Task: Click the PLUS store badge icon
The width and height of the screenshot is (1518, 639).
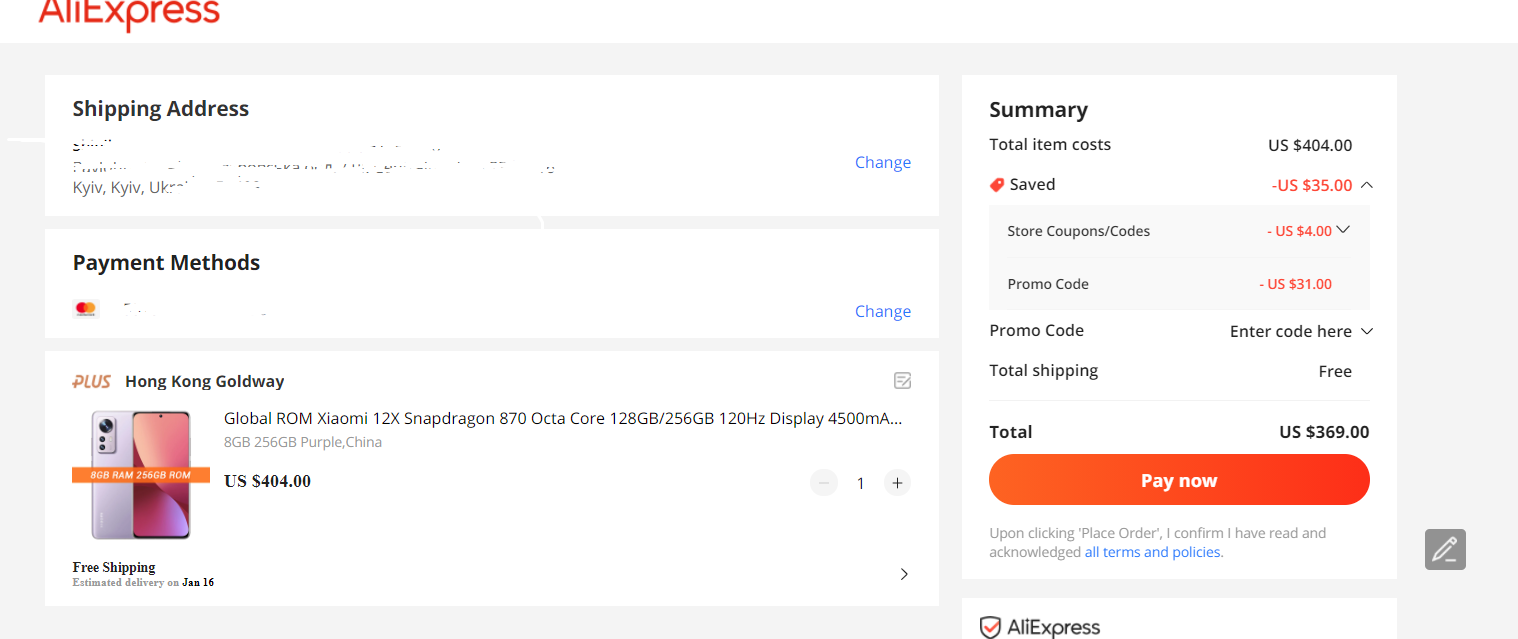Action: [x=92, y=381]
